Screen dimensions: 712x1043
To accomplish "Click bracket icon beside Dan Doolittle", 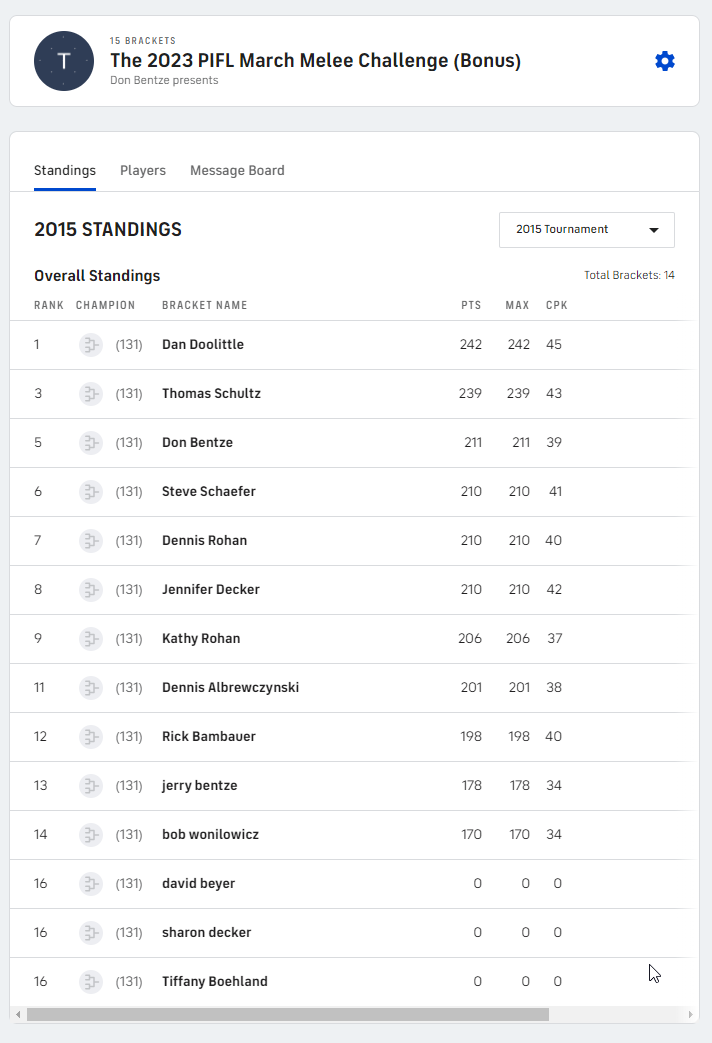I will pos(91,345).
